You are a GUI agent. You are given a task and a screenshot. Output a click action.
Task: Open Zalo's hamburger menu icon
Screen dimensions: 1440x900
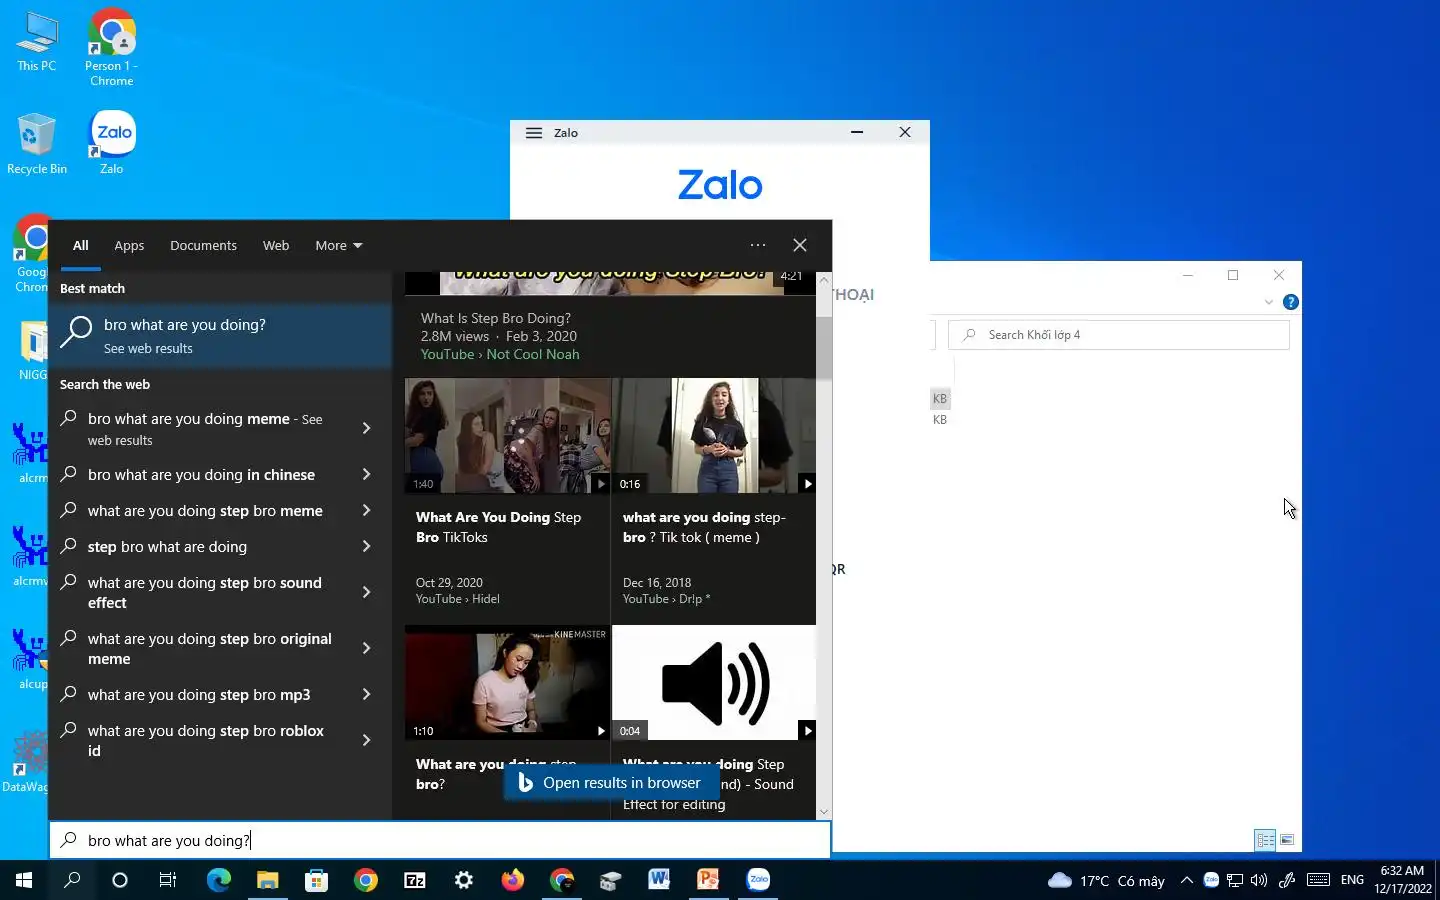coord(534,133)
